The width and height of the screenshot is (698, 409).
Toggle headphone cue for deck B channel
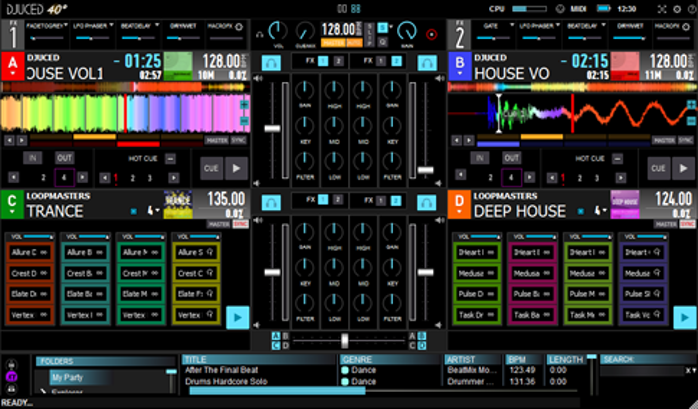pos(424,63)
